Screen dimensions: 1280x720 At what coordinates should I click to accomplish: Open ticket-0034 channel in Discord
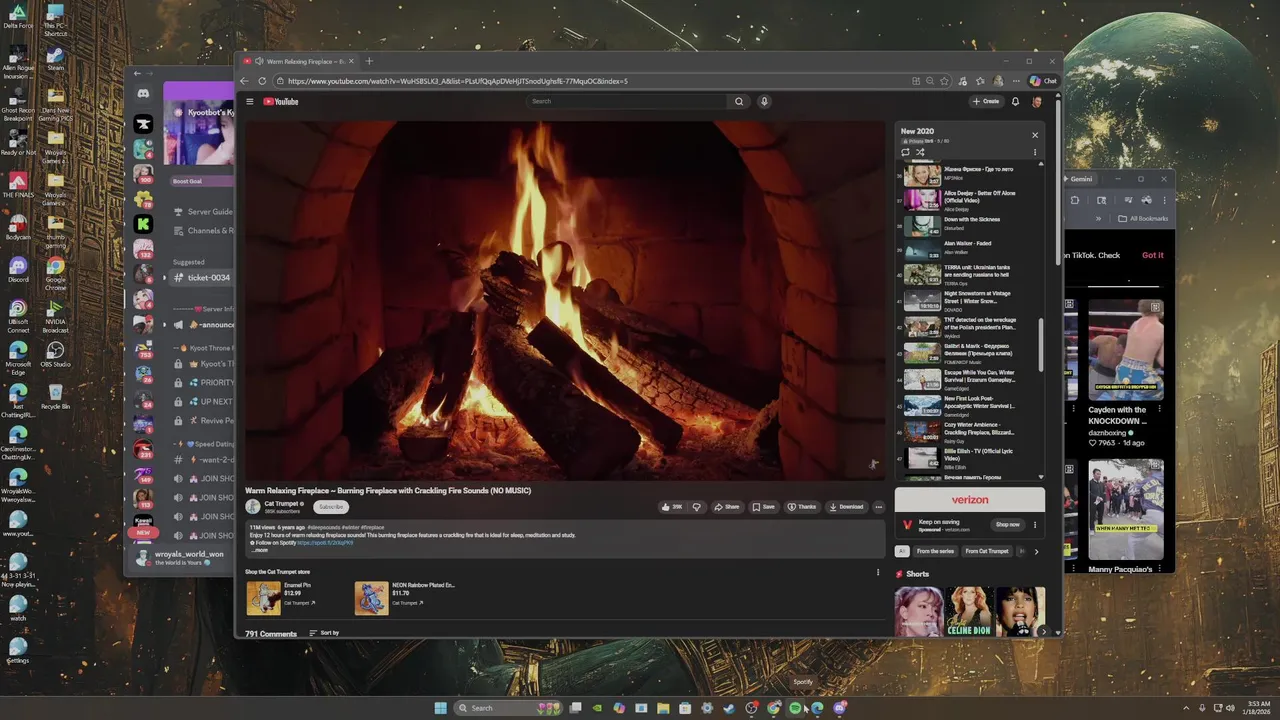pos(200,278)
